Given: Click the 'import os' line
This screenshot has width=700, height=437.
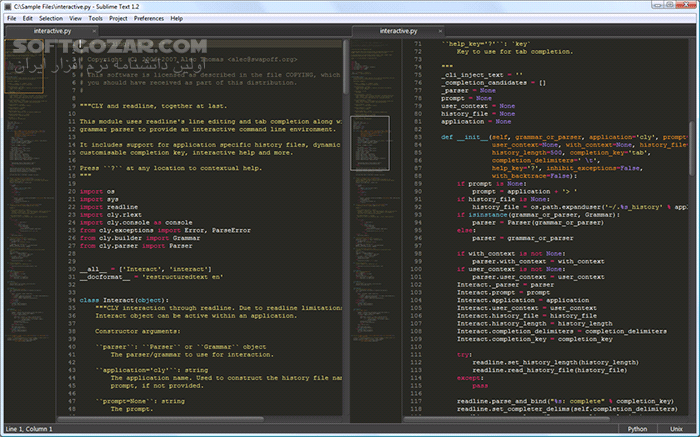Looking at the screenshot, I should coord(97,191).
